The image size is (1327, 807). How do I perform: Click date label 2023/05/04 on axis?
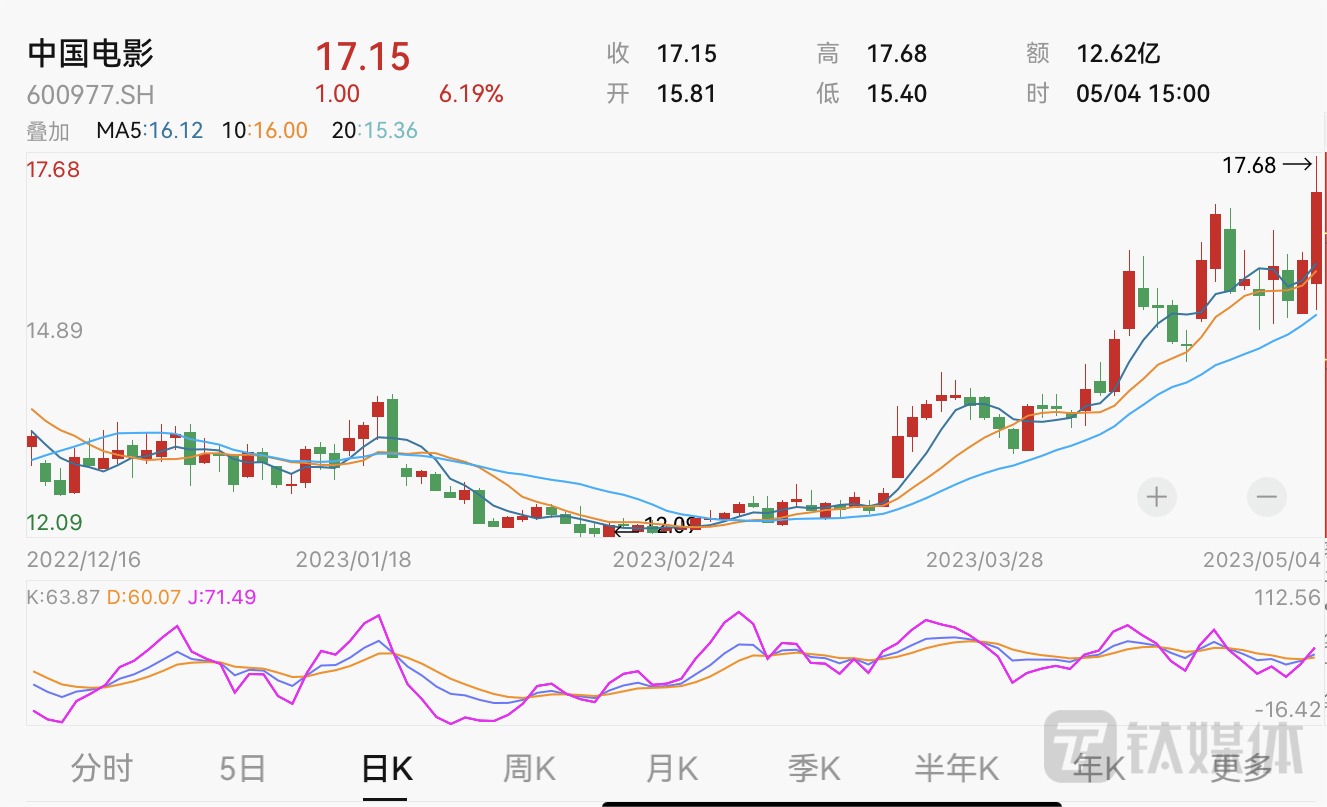click(x=1261, y=558)
